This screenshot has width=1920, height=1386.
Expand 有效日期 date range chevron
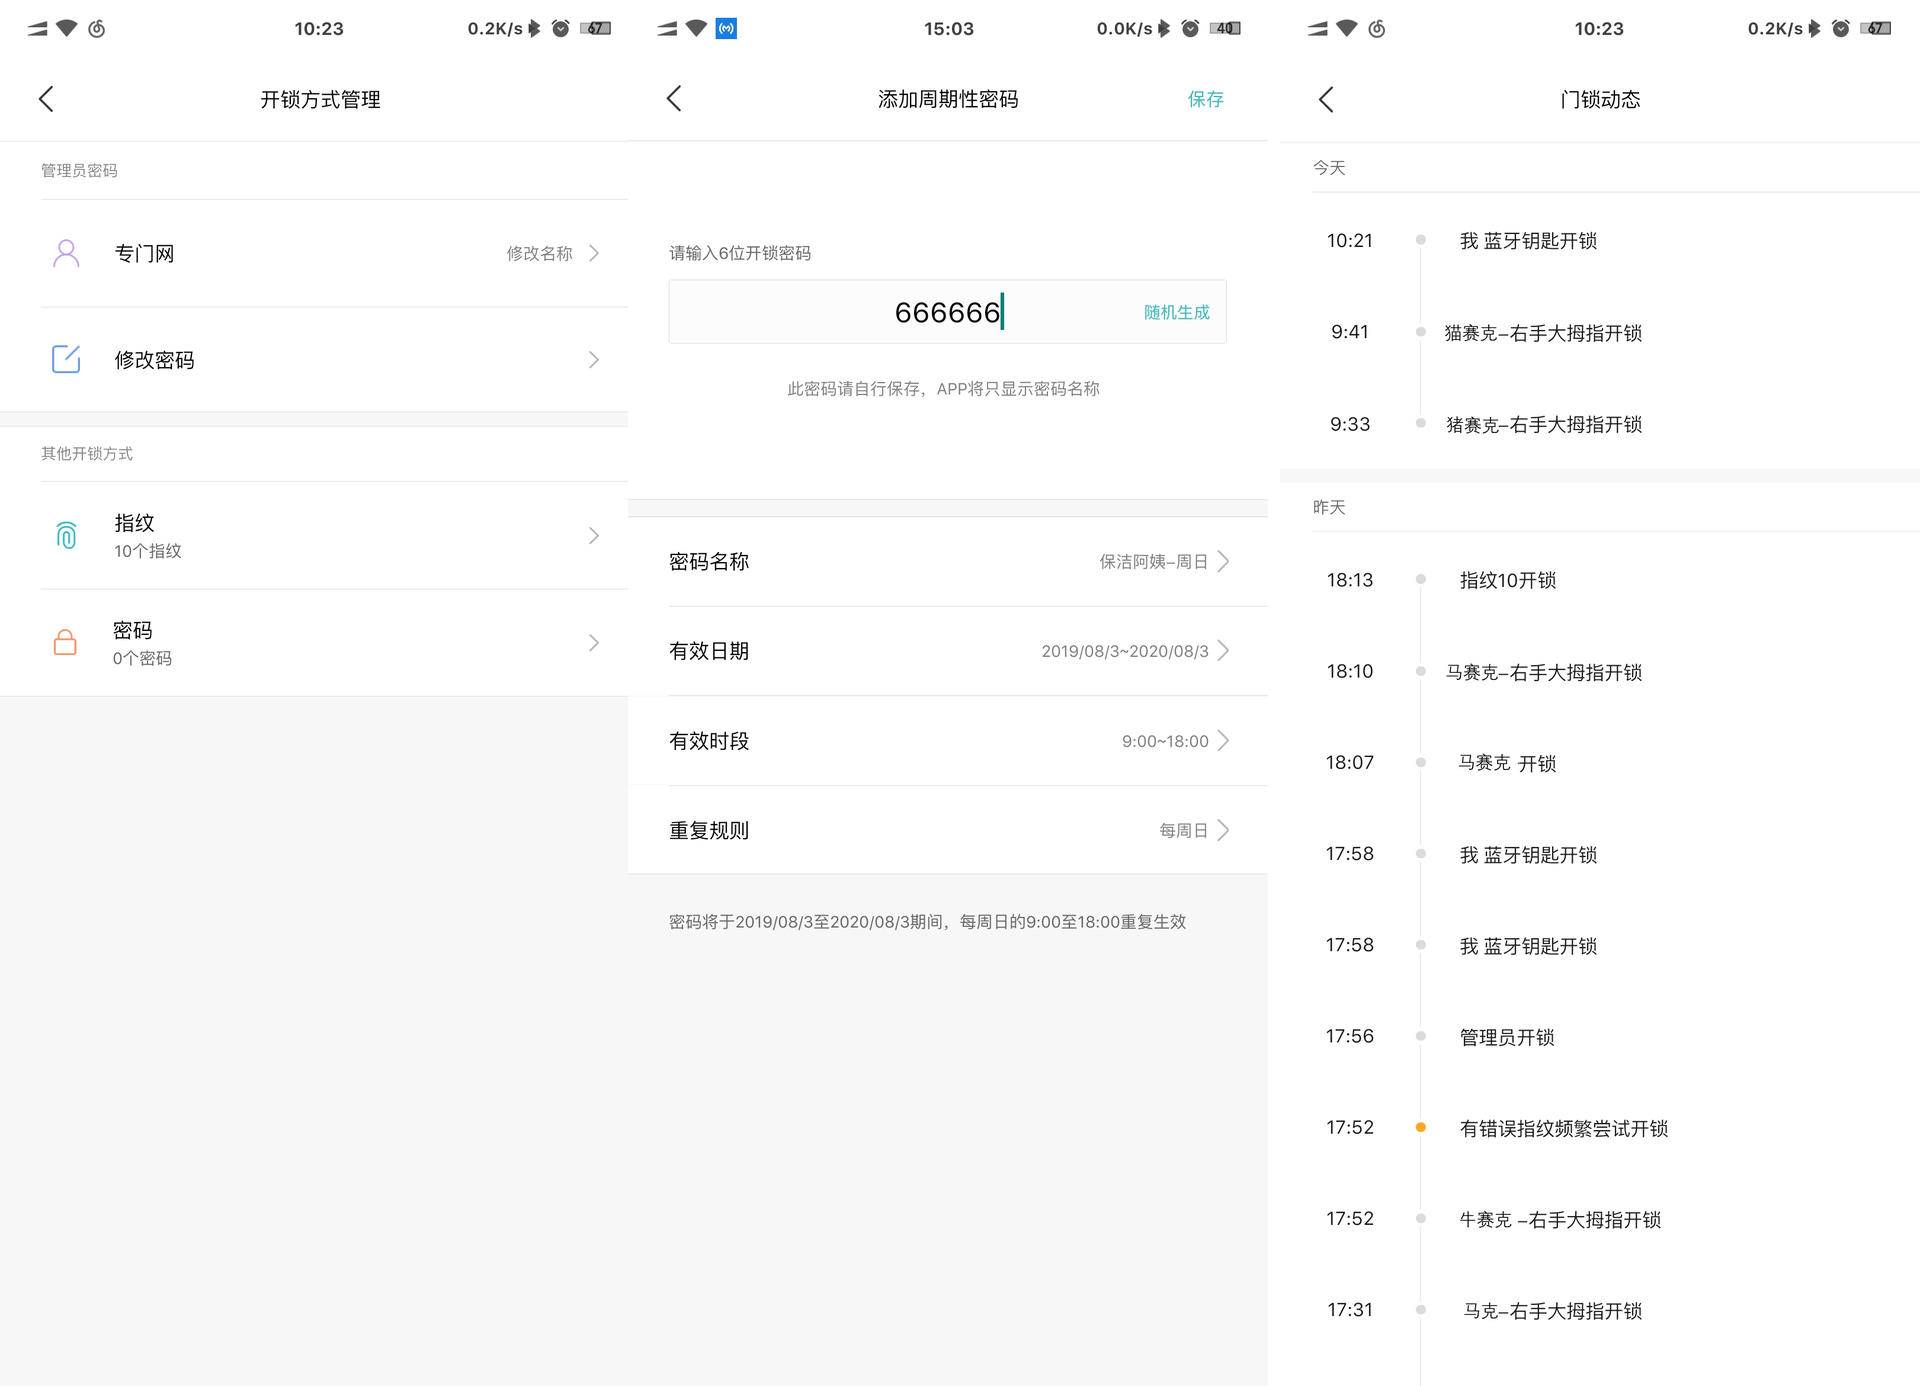(1223, 651)
